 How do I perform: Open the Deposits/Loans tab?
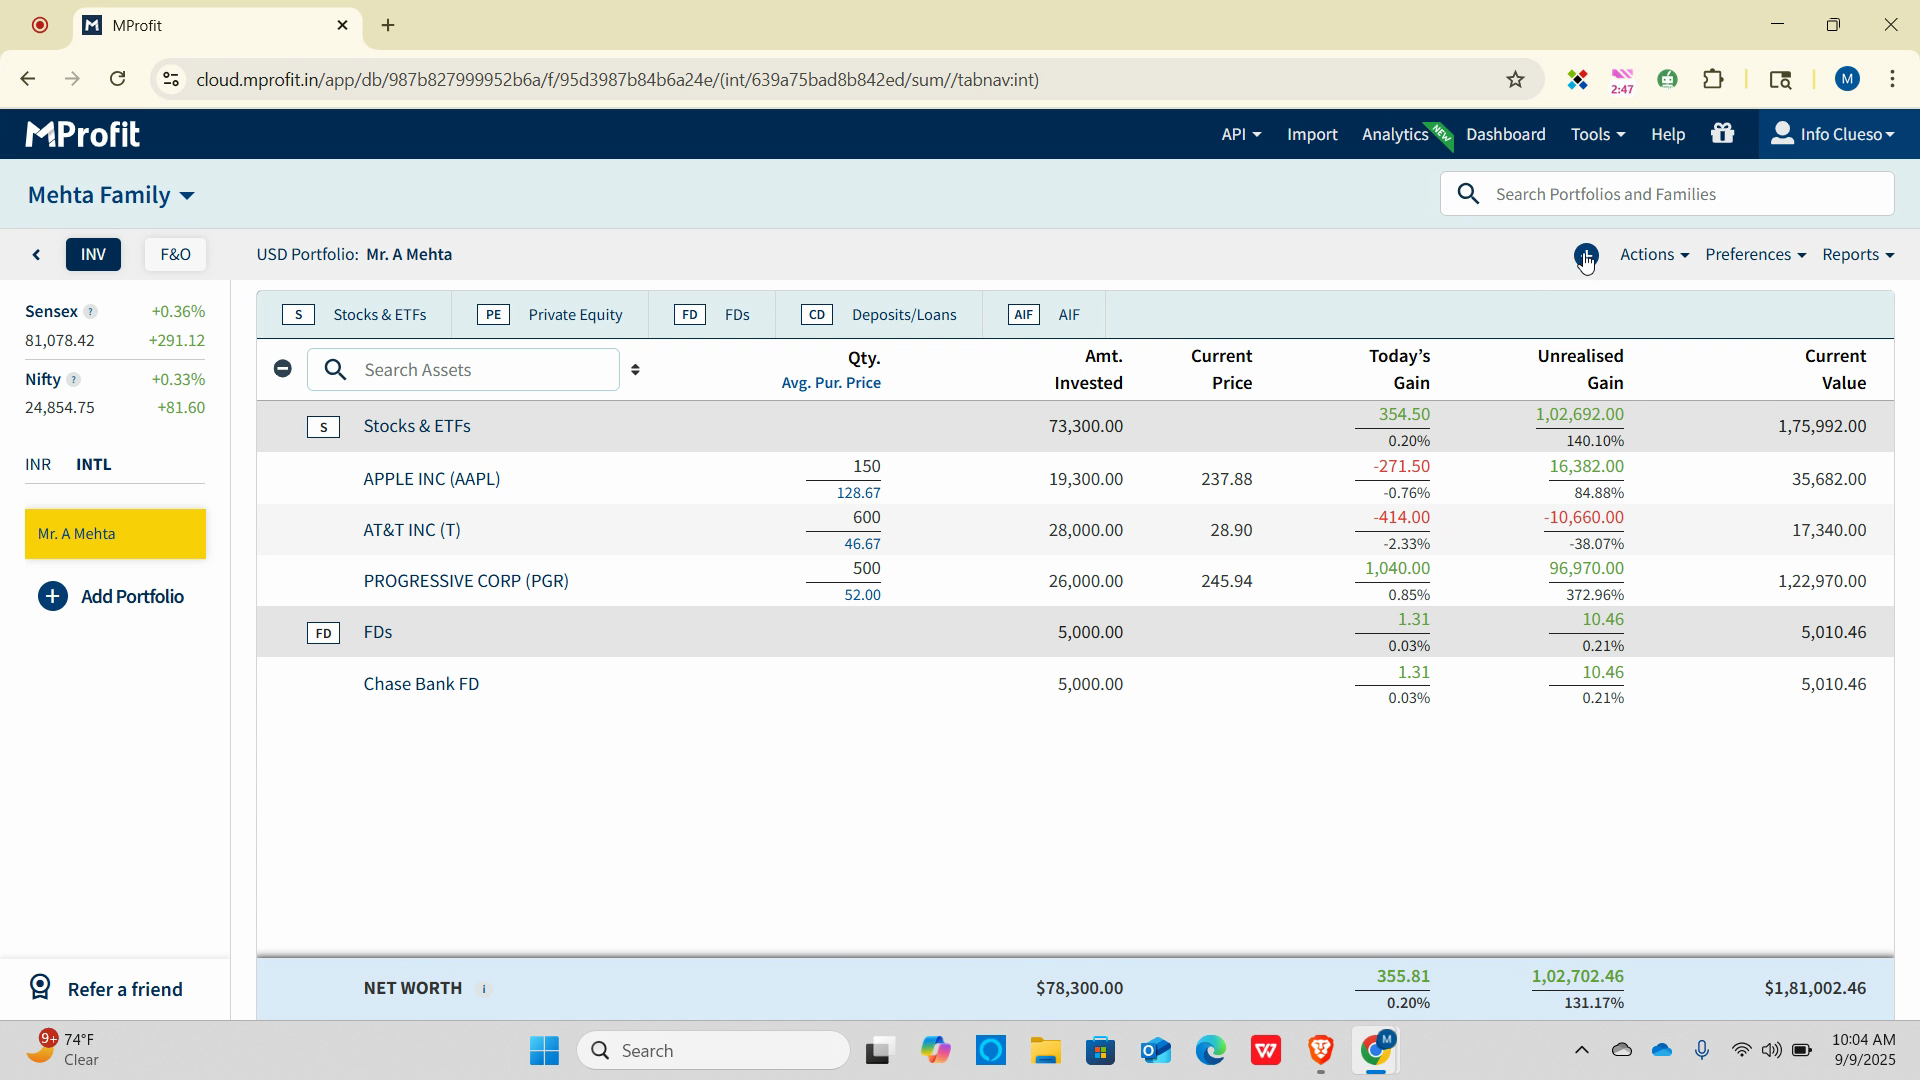tap(880, 315)
